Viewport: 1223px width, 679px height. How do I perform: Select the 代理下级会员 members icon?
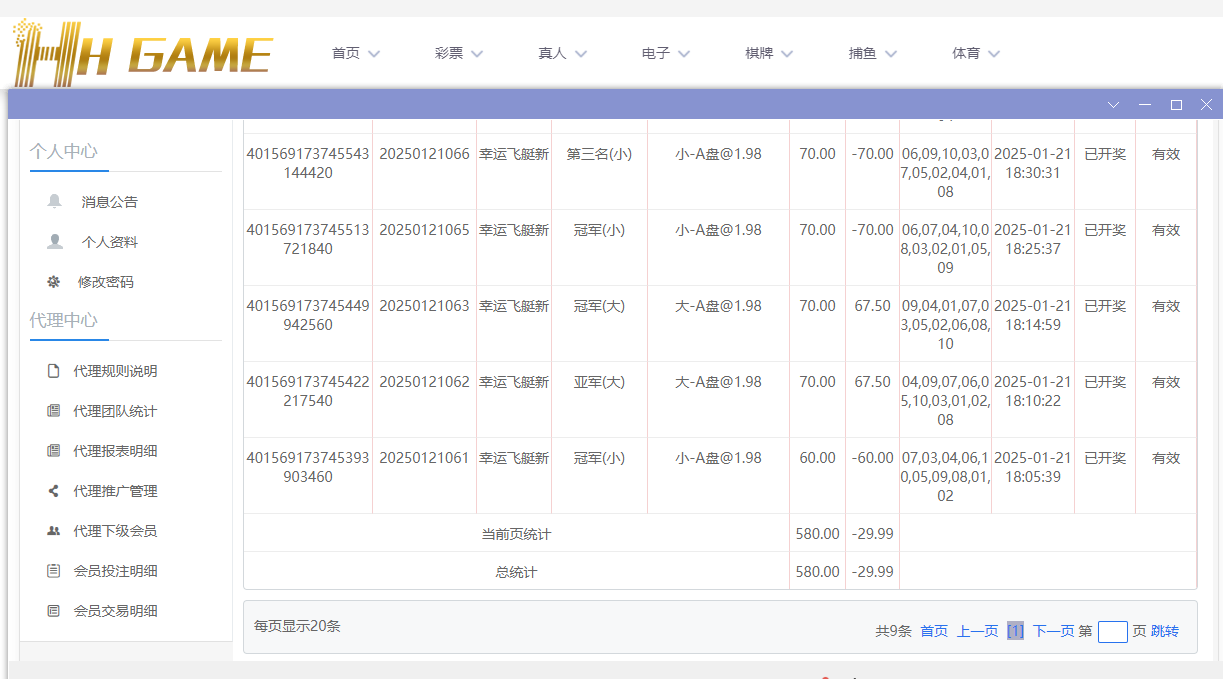point(56,530)
